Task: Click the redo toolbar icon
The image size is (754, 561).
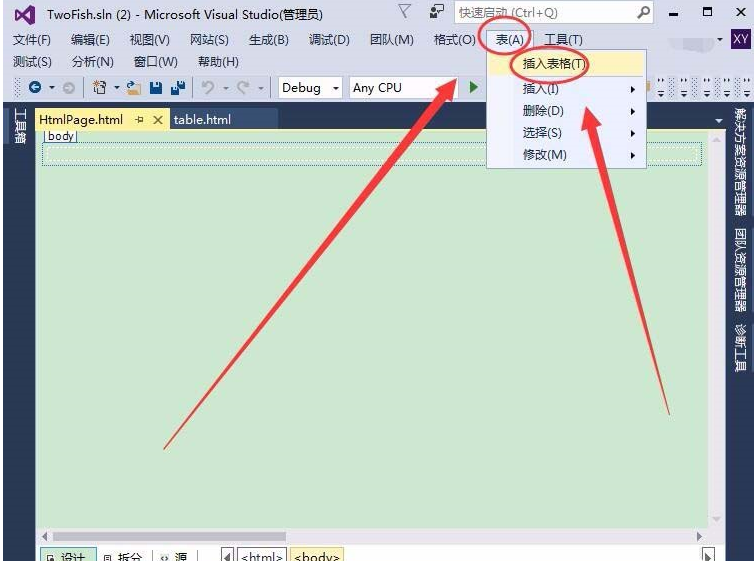Action: point(243,87)
